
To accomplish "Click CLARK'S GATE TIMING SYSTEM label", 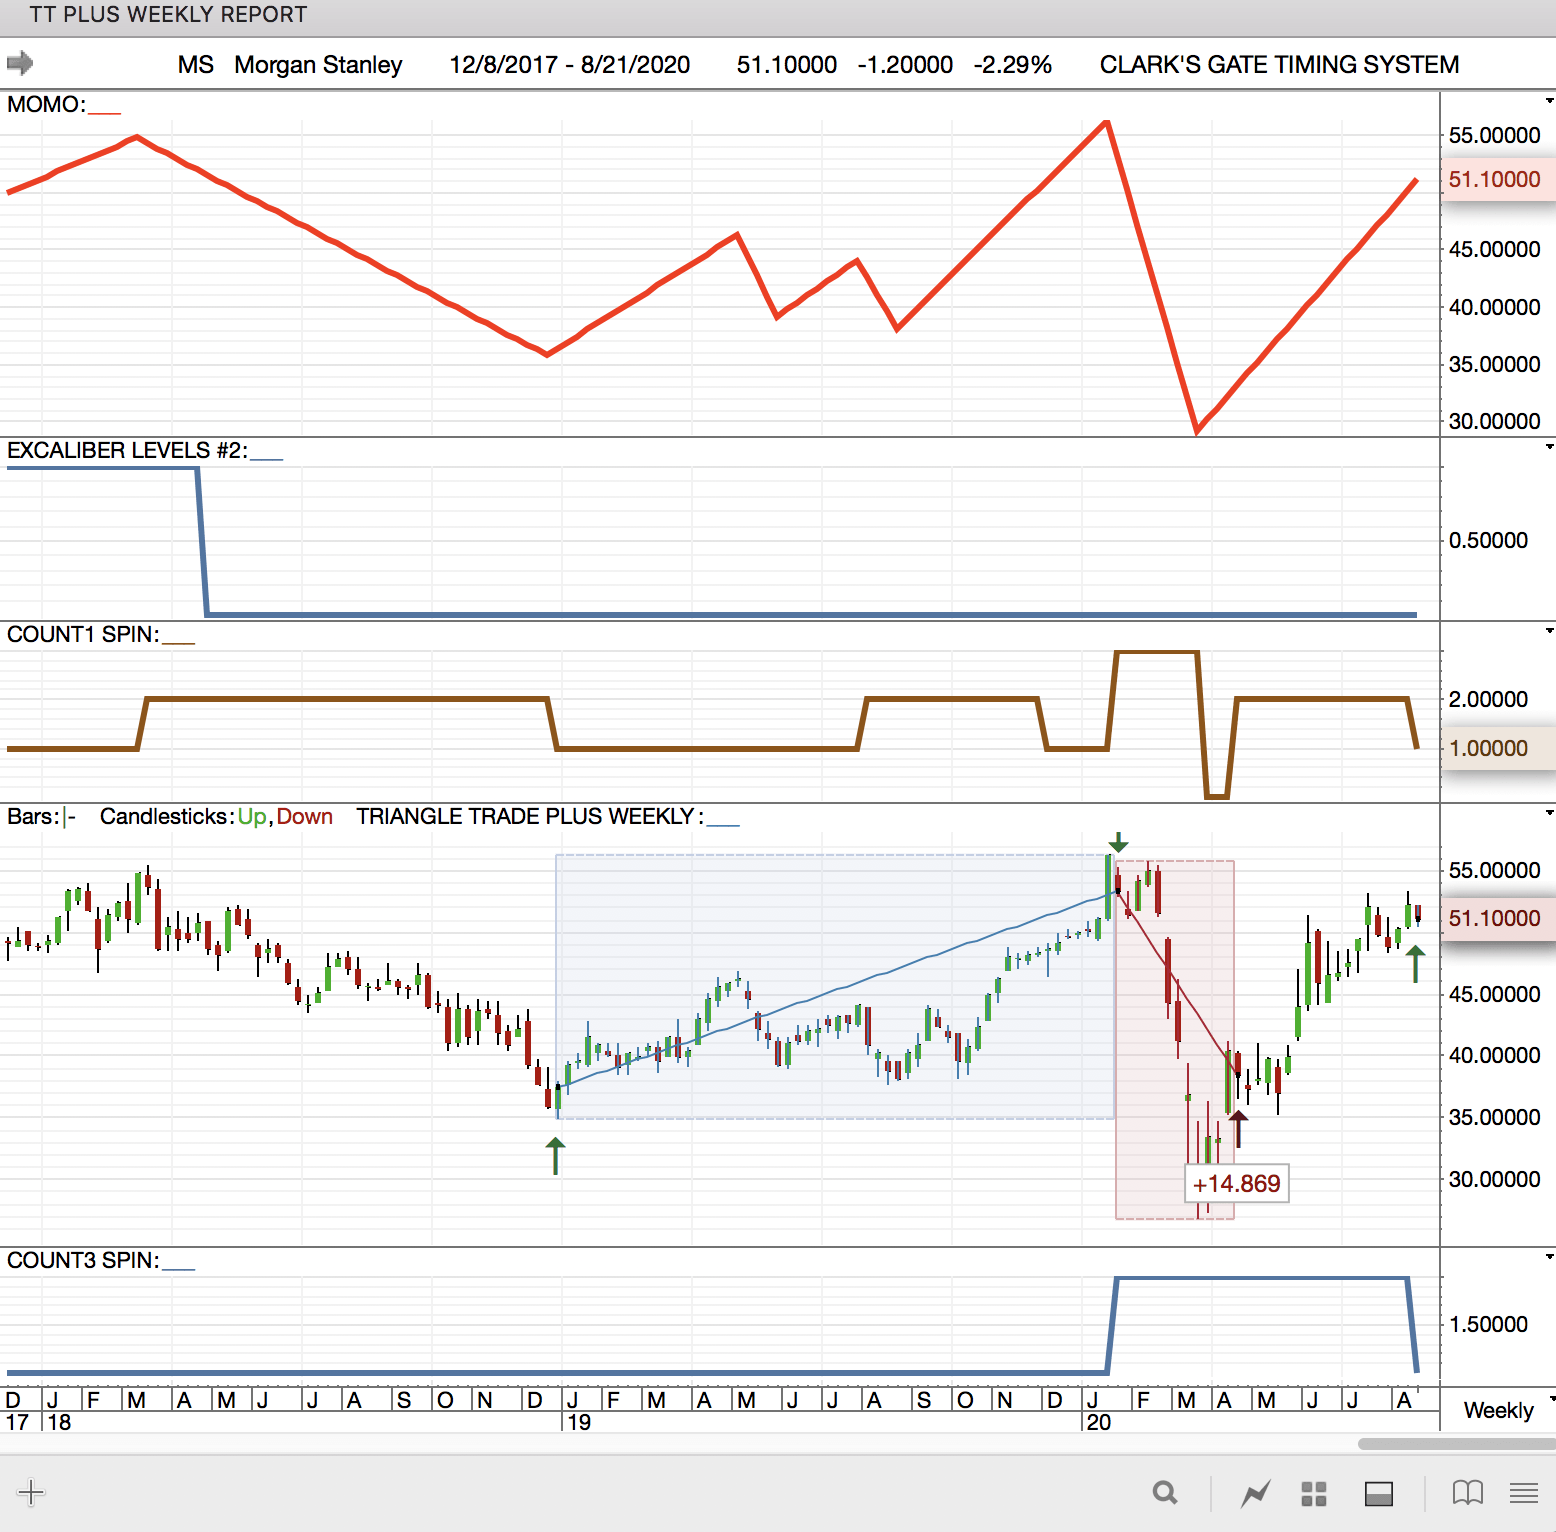I will (x=1279, y=65).
